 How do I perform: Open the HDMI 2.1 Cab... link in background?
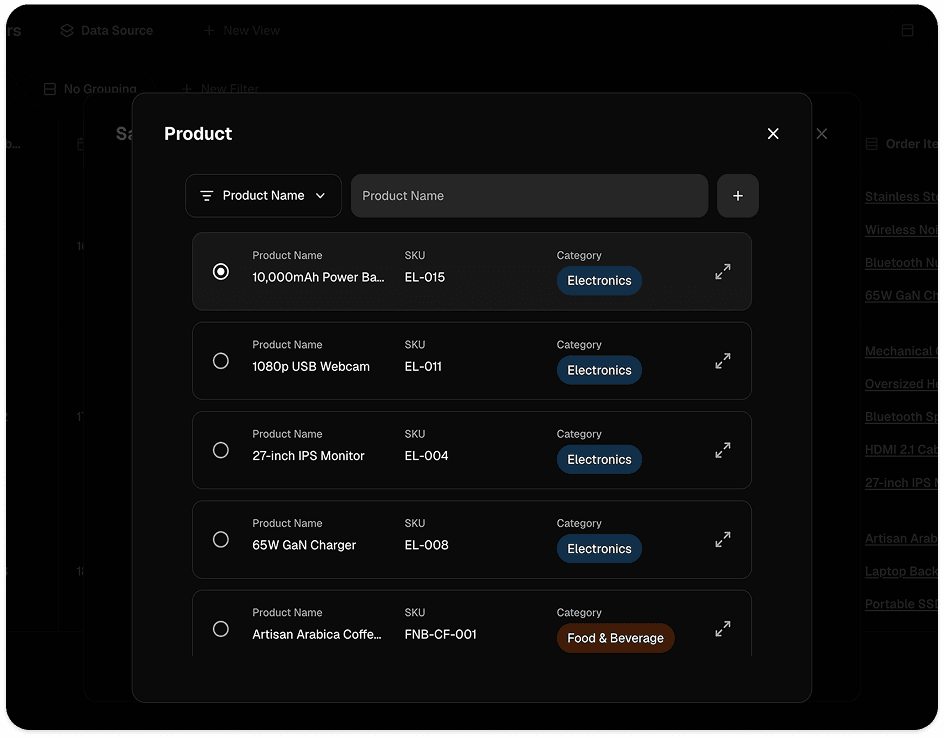tap(901, 450)
